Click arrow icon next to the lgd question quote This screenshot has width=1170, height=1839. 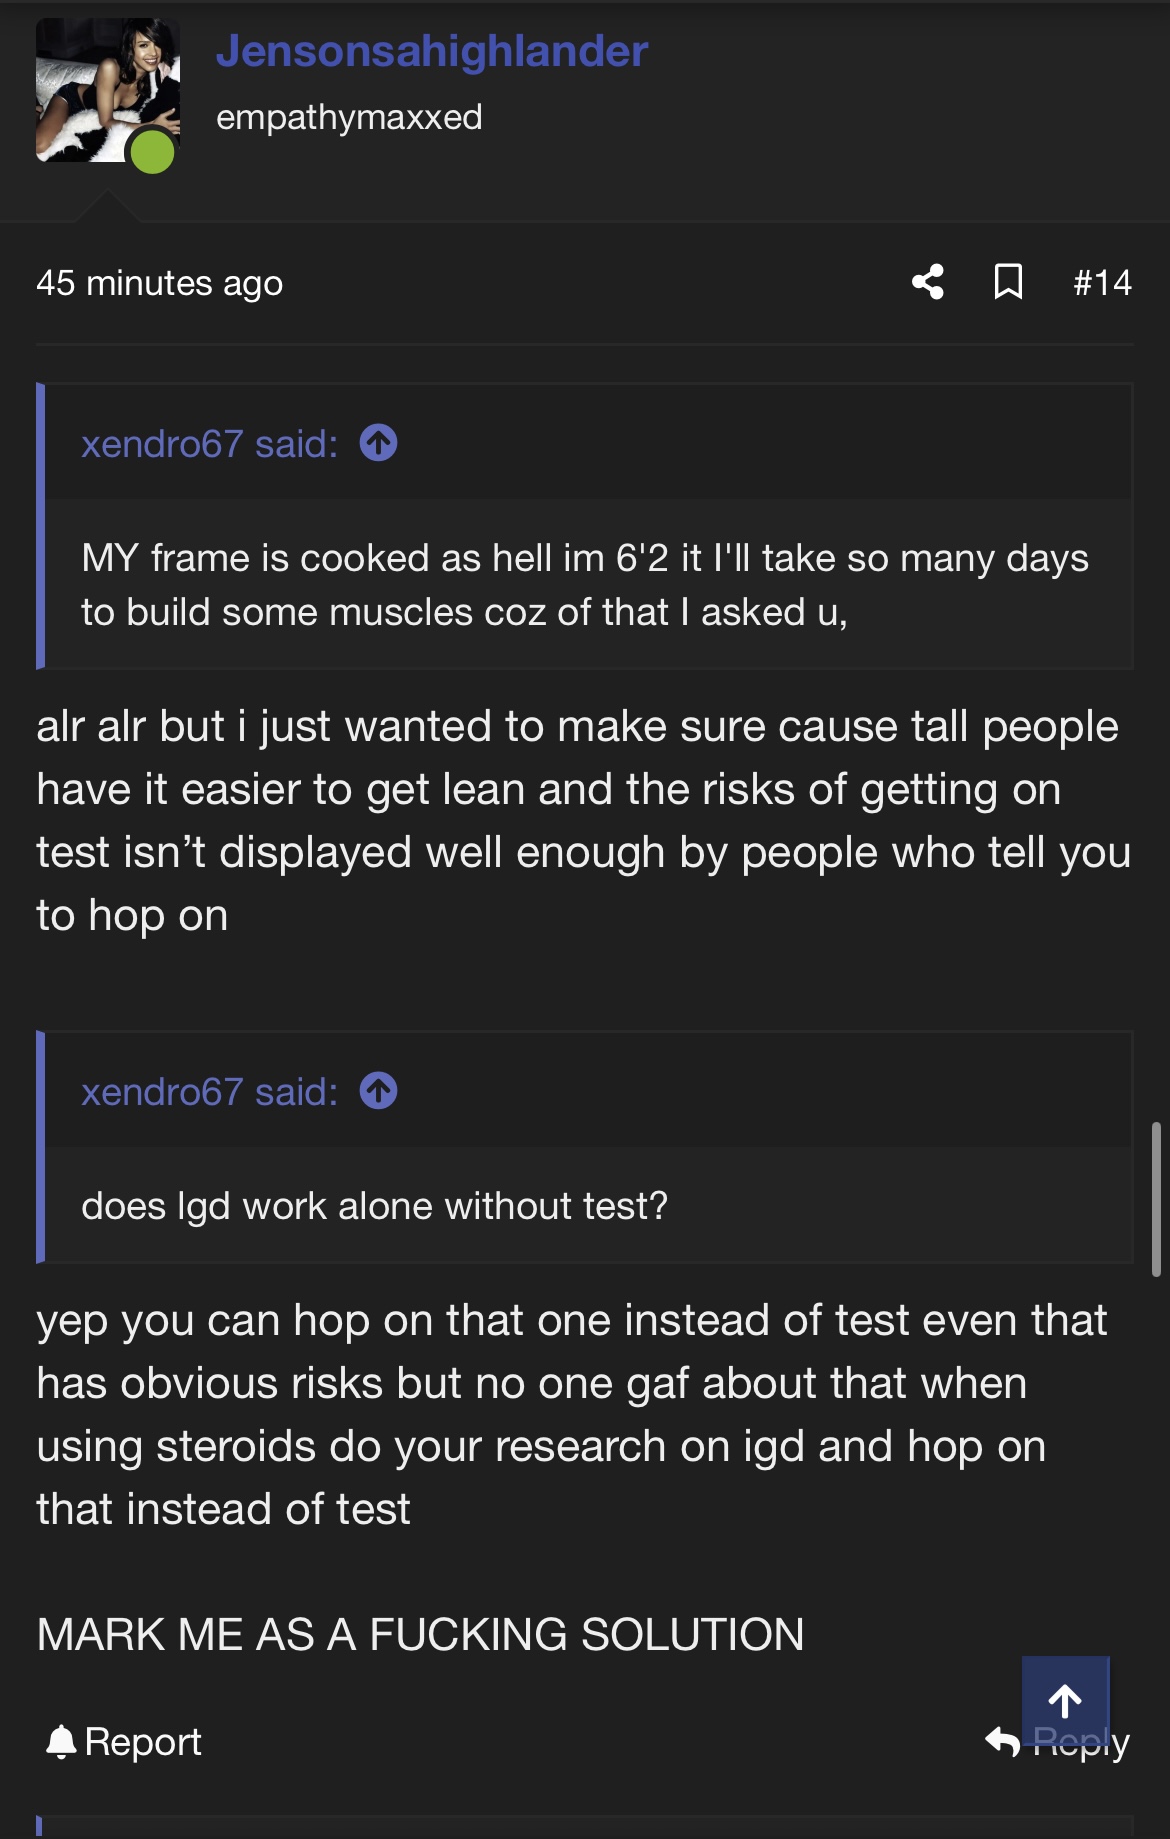coord(379,1091)
